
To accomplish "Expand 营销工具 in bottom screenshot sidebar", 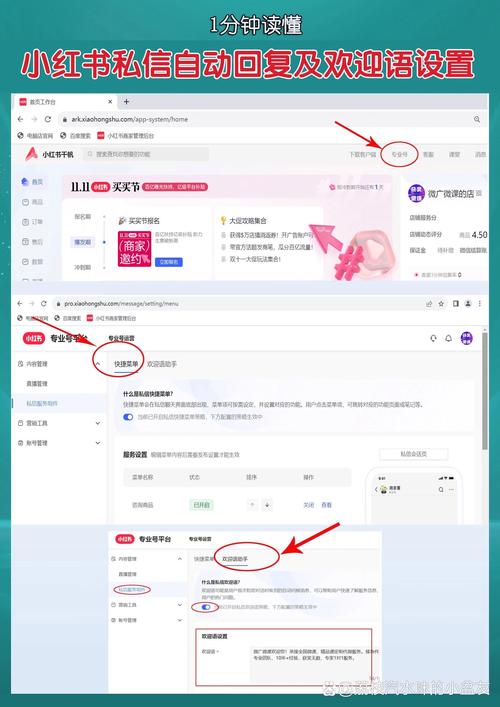I will tap(180, 605).
